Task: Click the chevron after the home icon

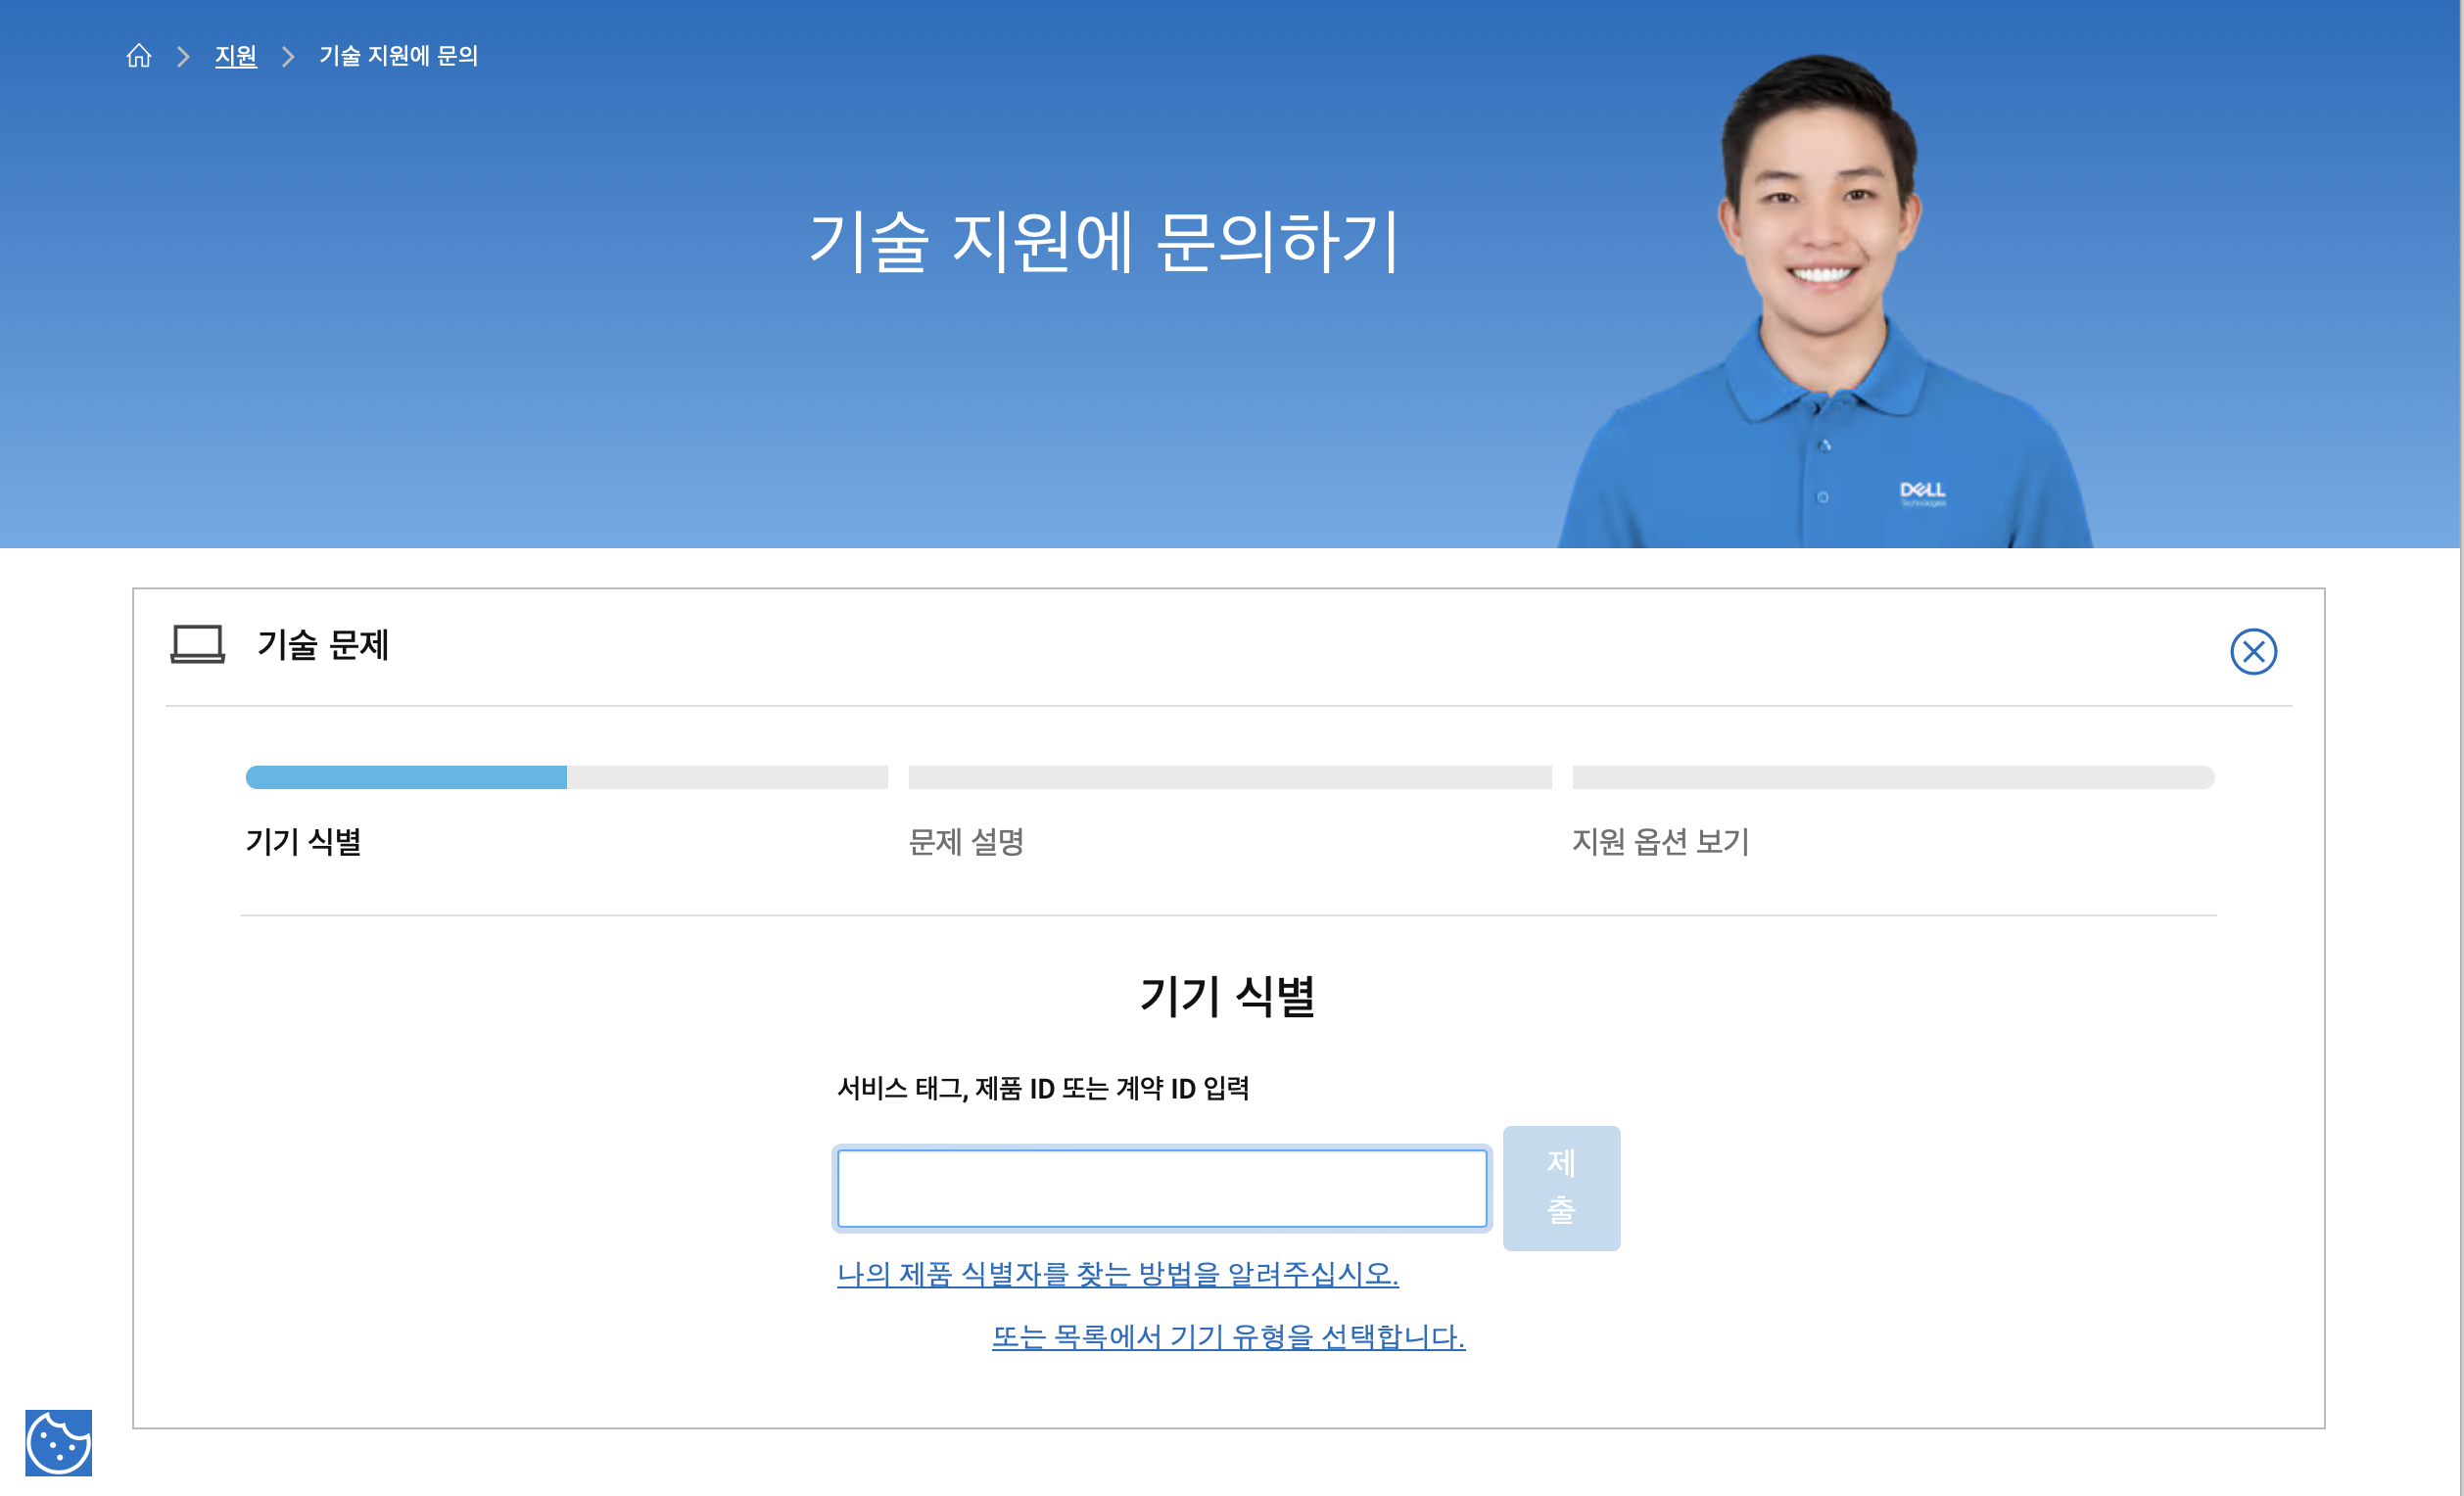Action: [x=183, y=56]
